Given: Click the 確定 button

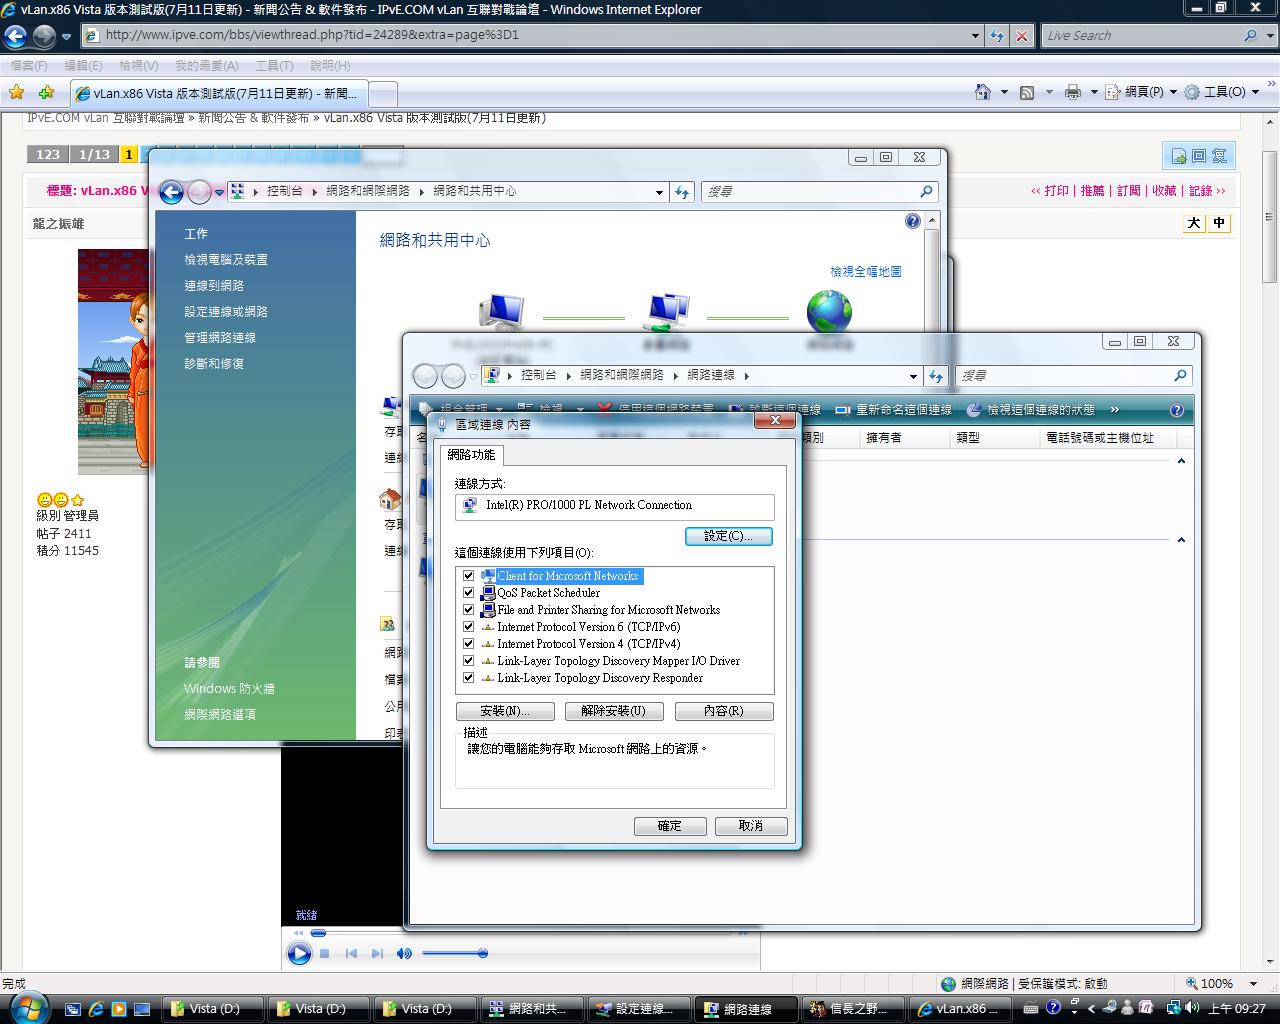Looking at the screenshot, I should tap(669, 826).
